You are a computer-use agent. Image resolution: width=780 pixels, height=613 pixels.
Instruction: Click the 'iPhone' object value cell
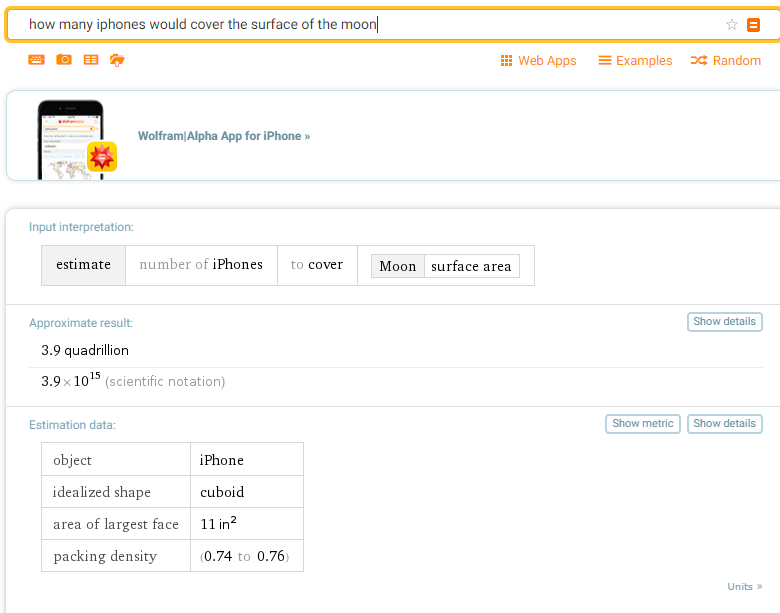click(247, 460)
